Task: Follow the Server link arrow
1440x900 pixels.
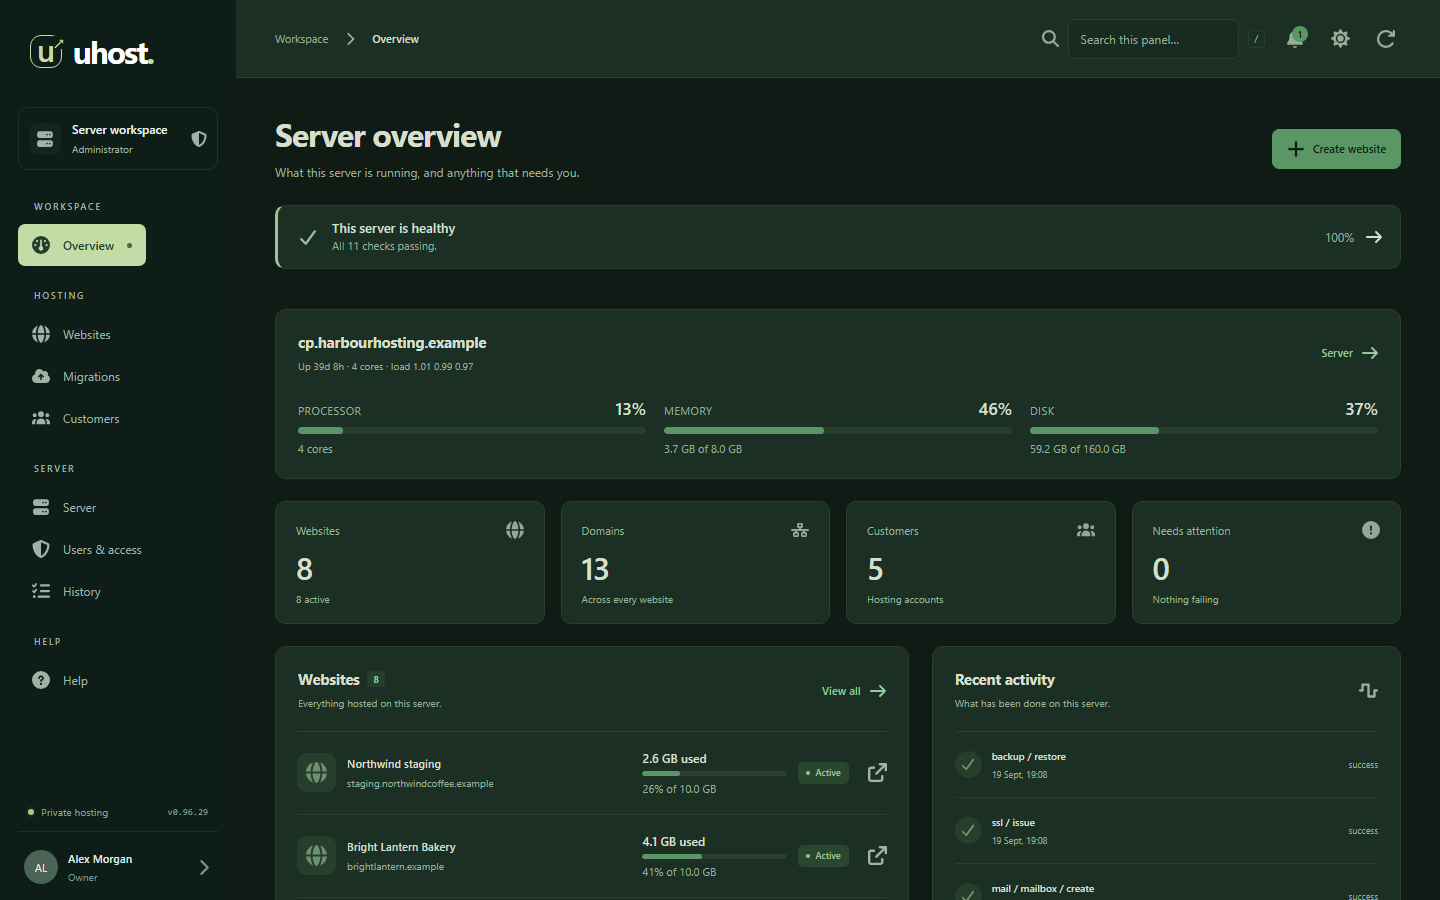Action: tap(1350, 353)
